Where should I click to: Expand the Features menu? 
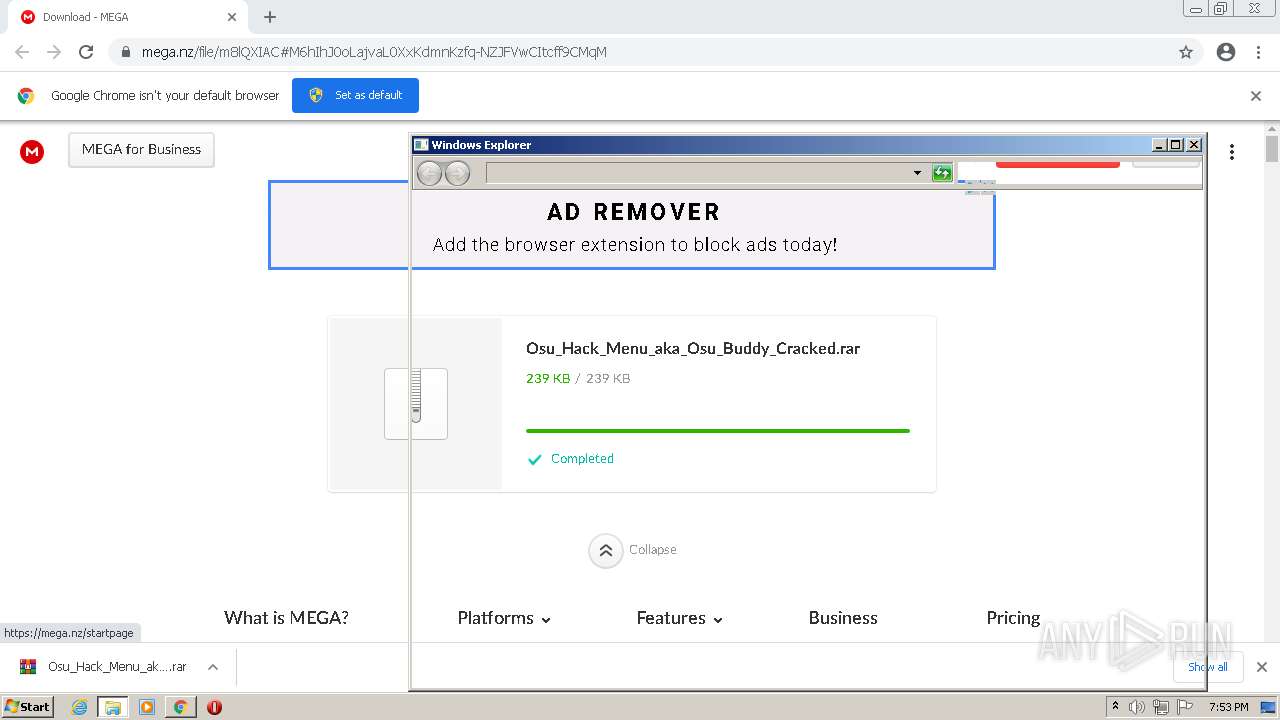(x=679, y=618)
